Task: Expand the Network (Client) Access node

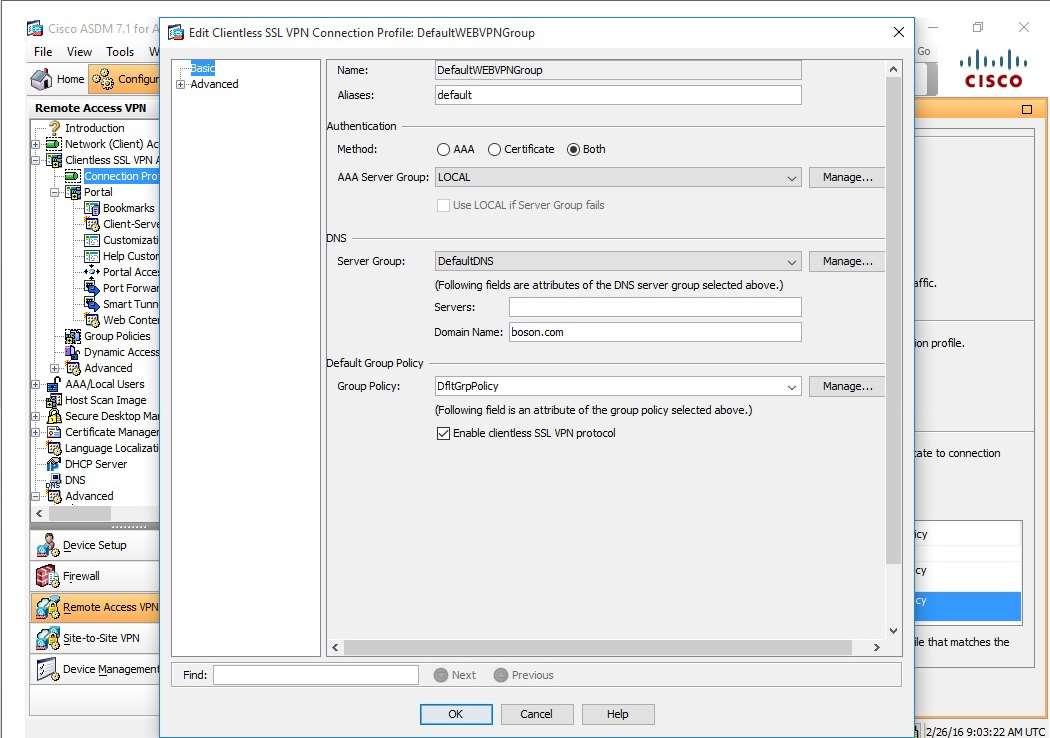Action: (x=35, y=144)
